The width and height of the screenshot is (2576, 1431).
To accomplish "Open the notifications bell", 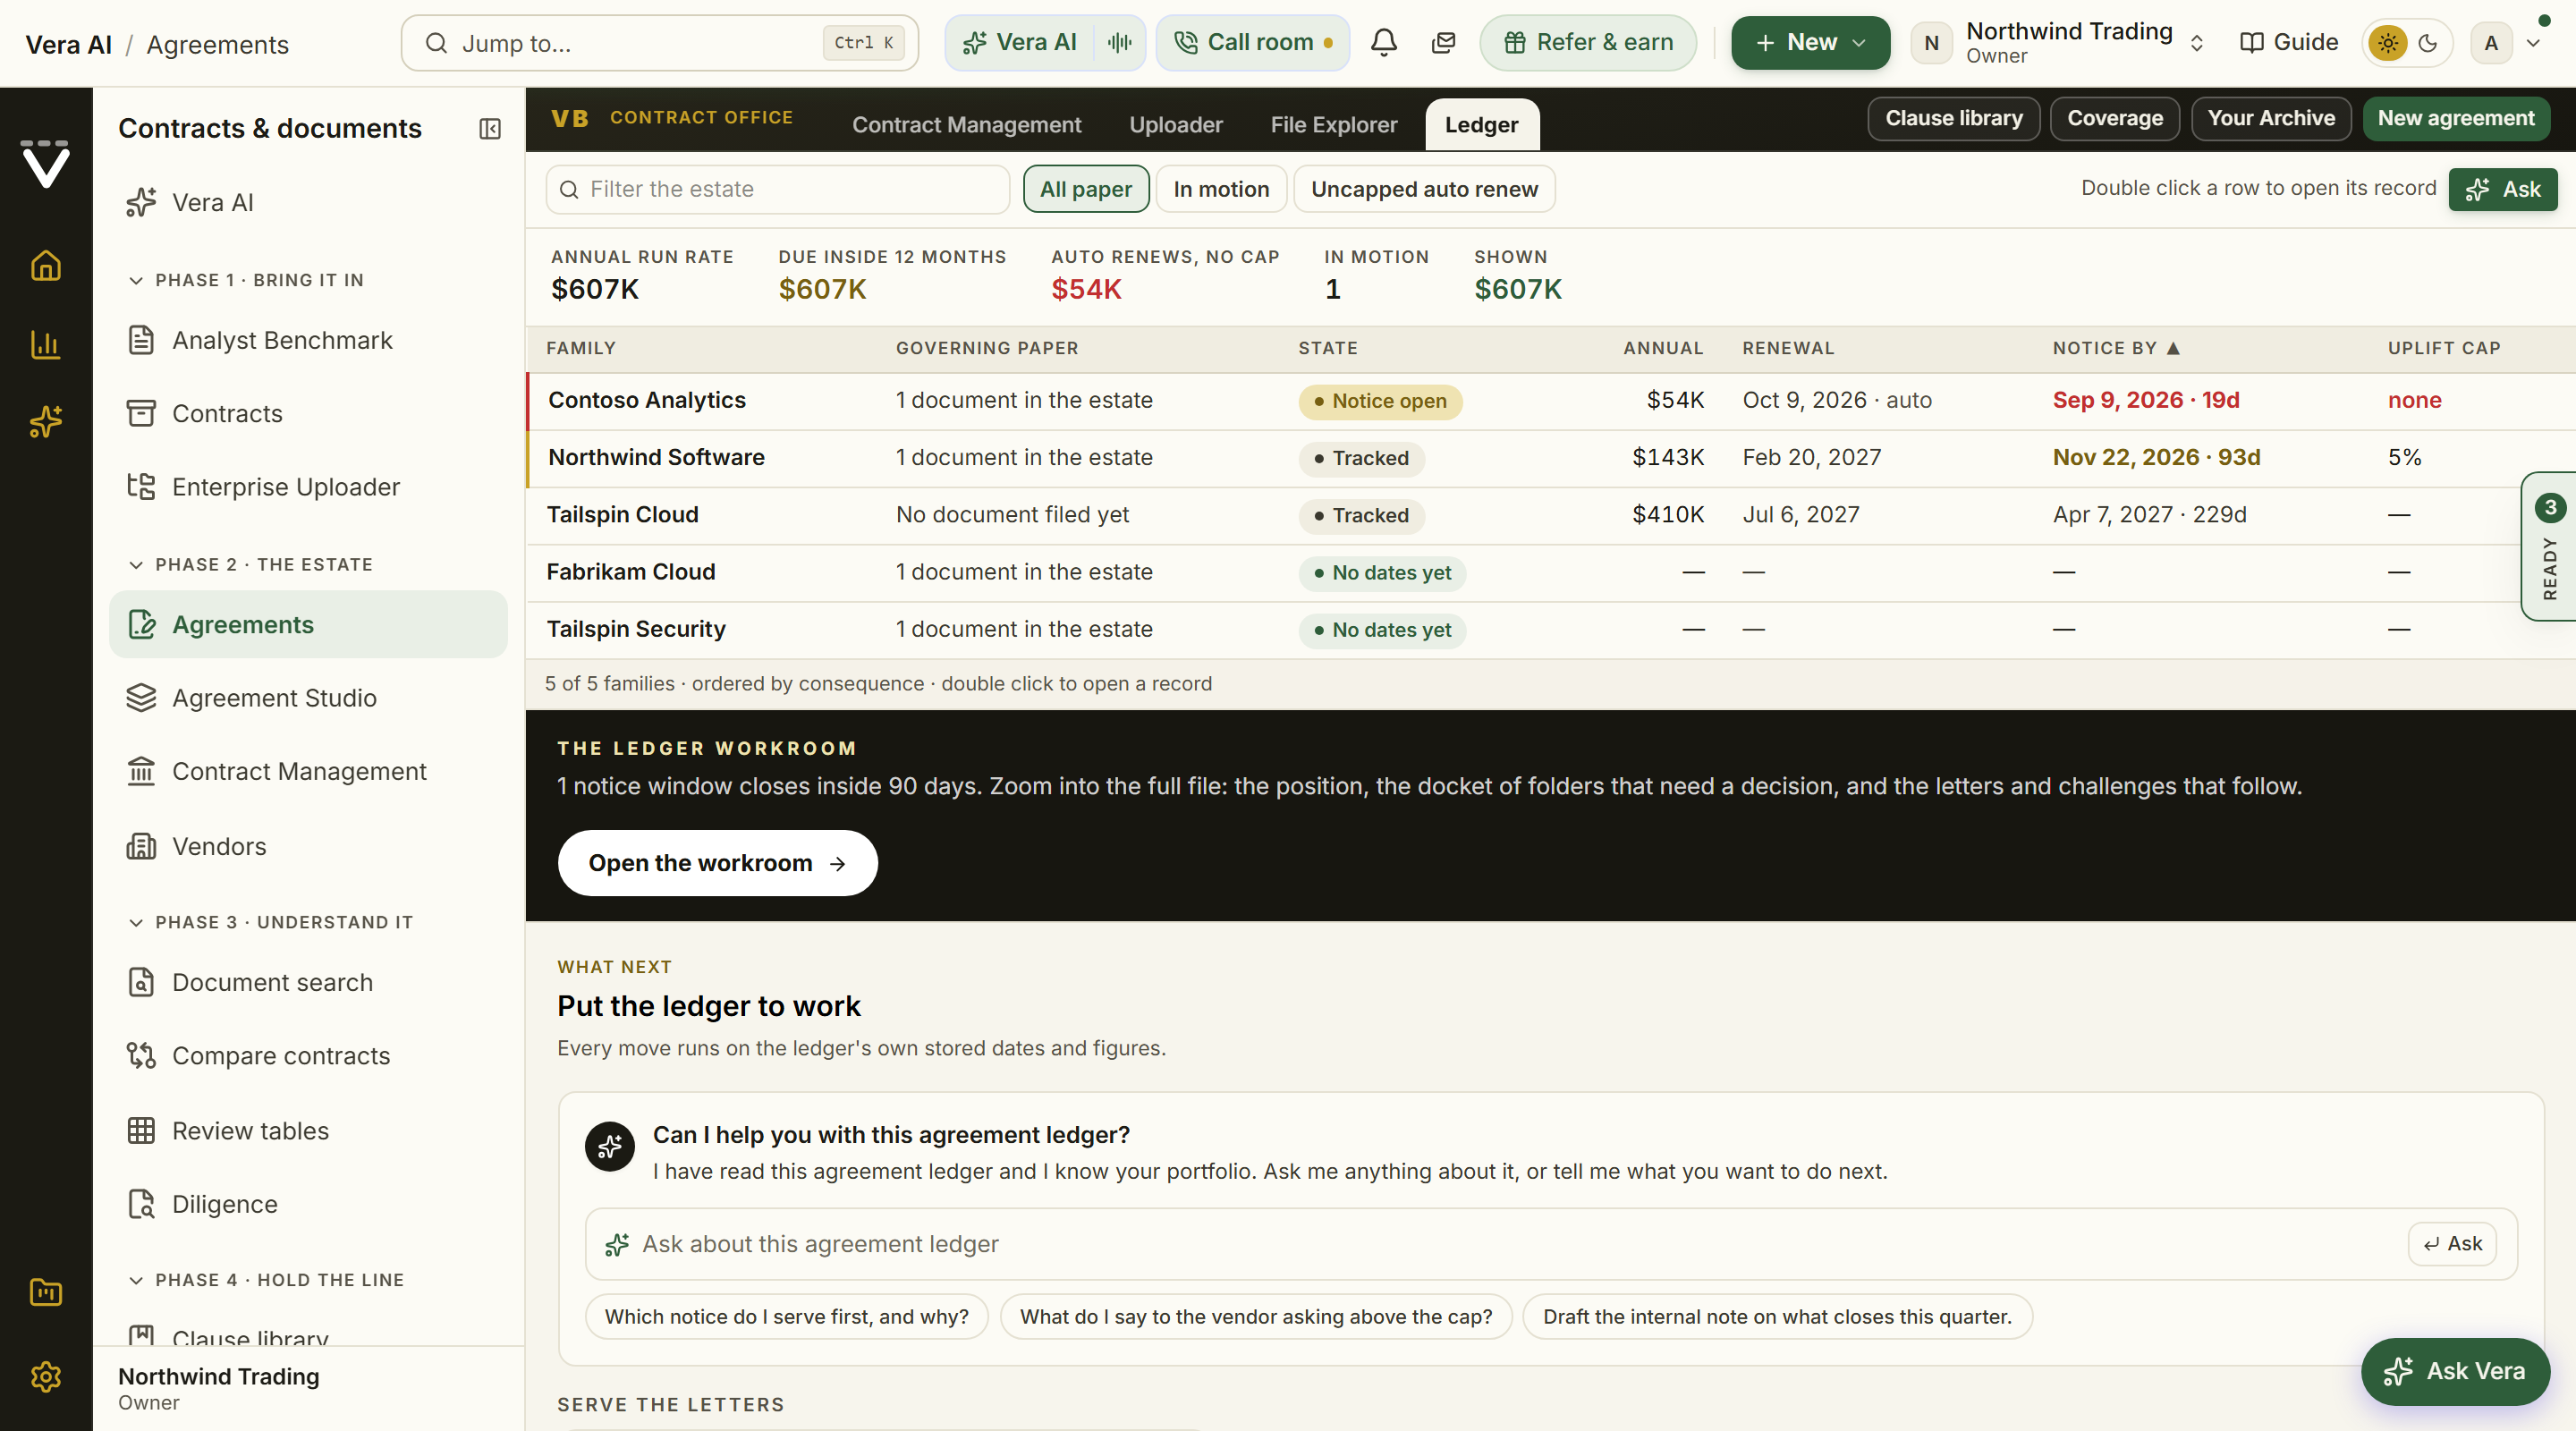I will [1384, 43].
